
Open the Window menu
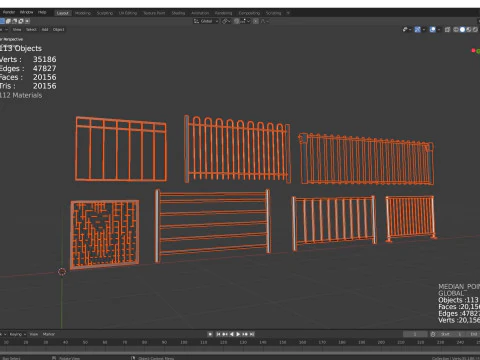(x=26, y=12)
